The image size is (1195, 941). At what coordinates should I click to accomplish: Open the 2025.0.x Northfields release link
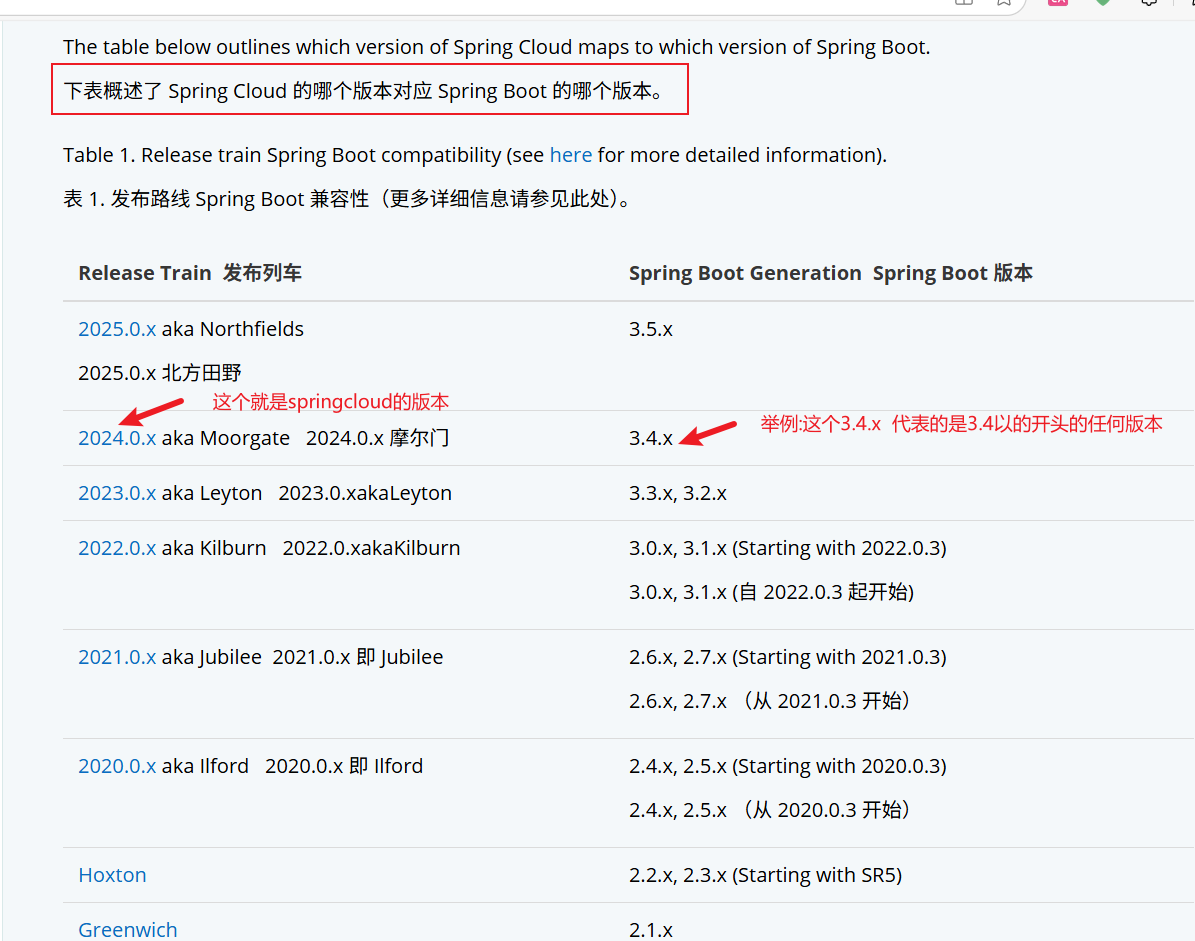tap(117, 328)
